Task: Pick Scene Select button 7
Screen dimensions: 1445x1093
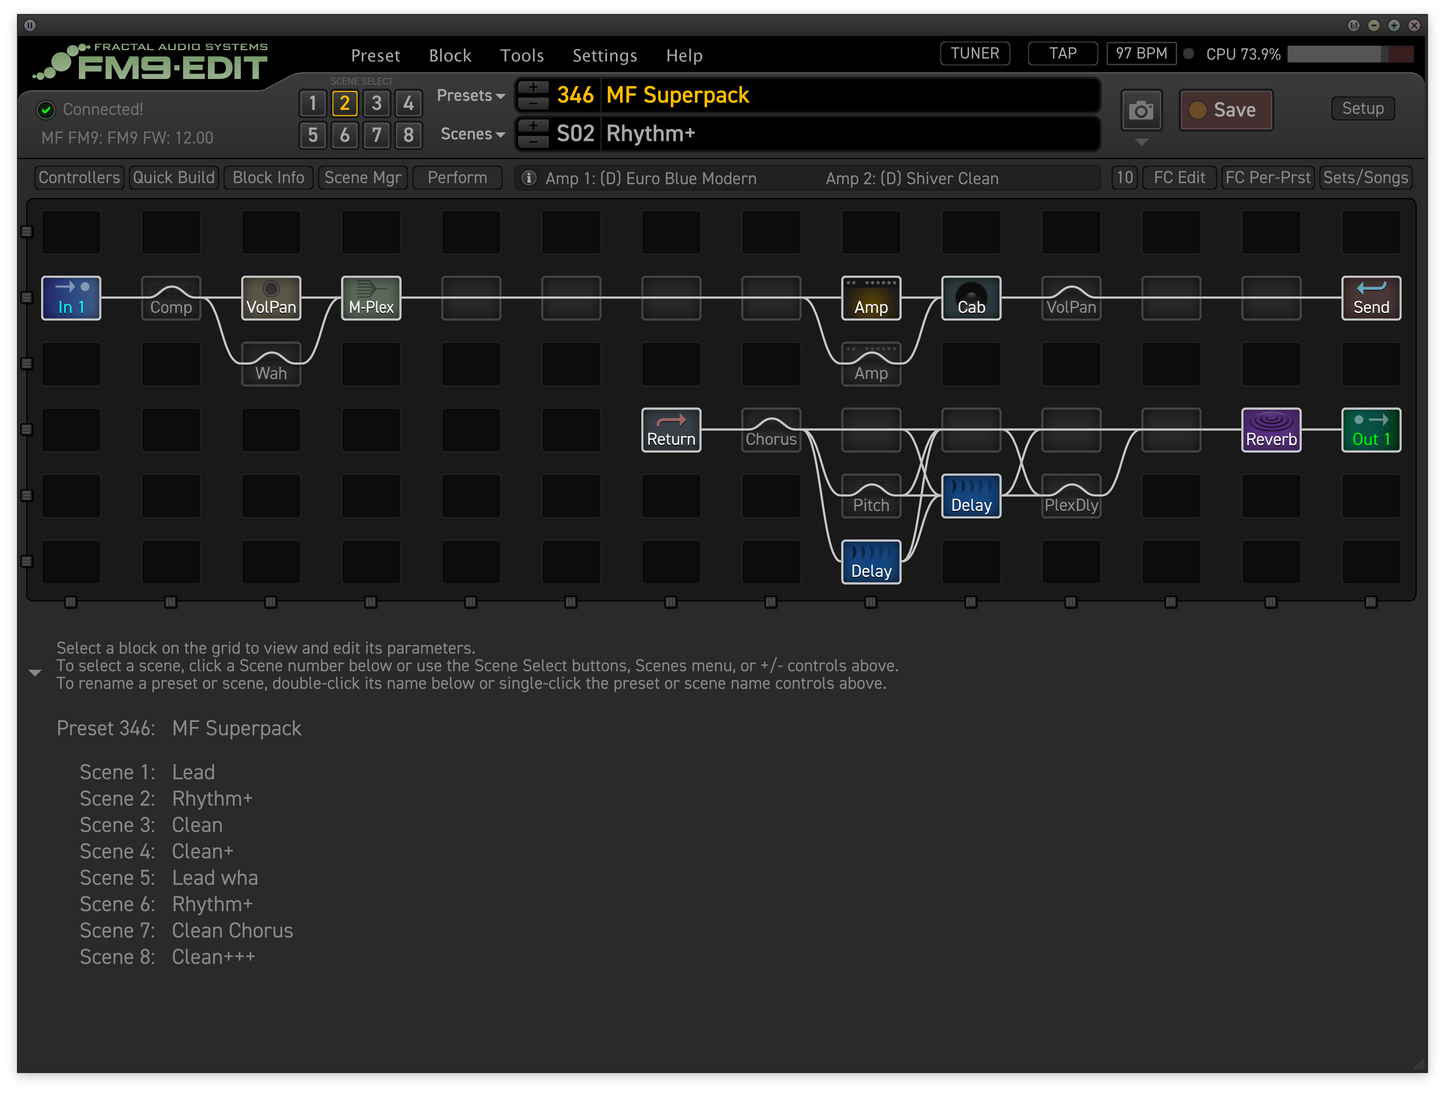Action: pos(377,135)
